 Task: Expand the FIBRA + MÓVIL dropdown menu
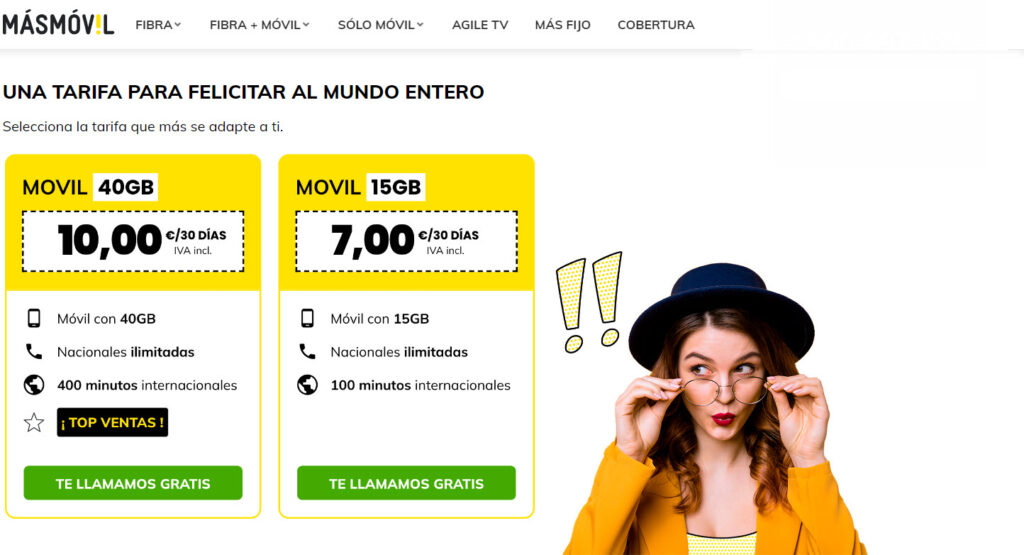259,25
